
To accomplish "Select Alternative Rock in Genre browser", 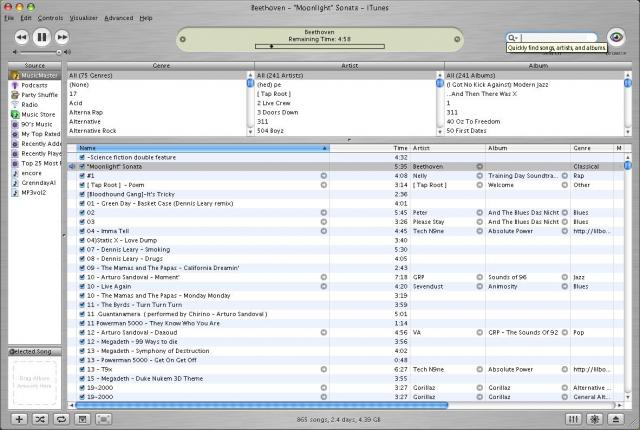I will [157, 131].
